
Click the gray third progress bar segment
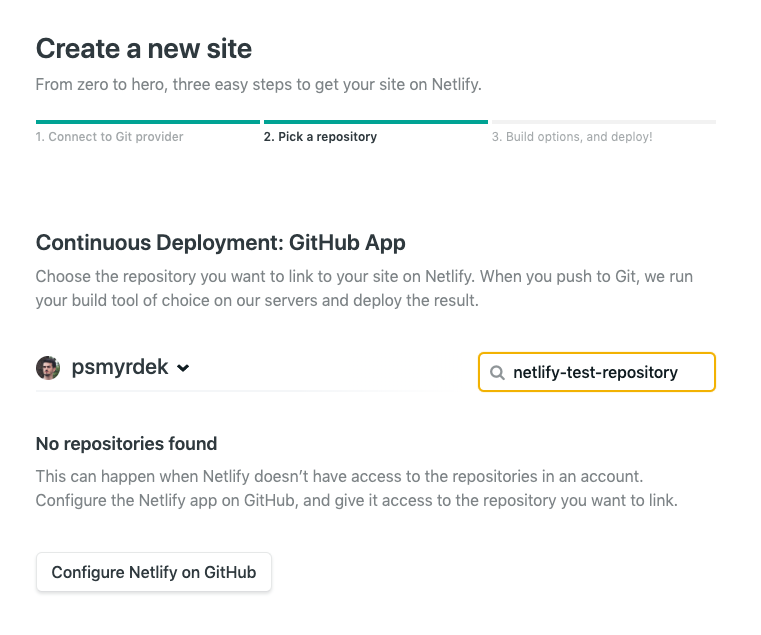coord(604,122)
